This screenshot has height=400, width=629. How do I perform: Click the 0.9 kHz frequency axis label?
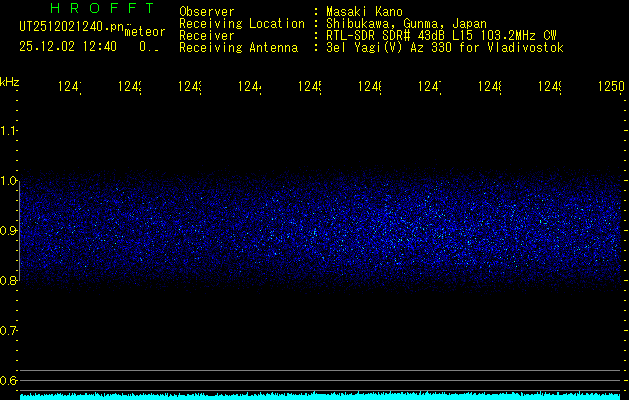(x=9, y=231)
